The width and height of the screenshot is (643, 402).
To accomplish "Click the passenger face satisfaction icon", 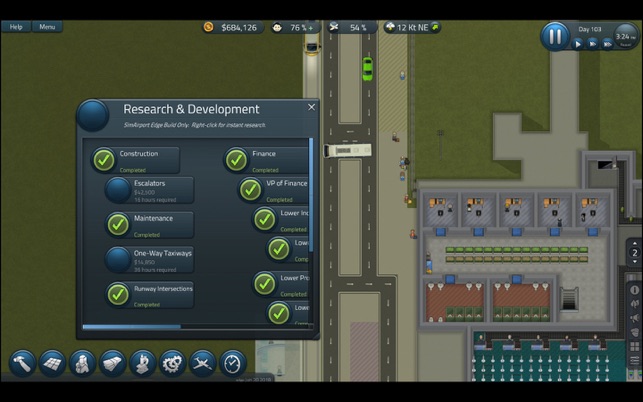I will point(278,27).
